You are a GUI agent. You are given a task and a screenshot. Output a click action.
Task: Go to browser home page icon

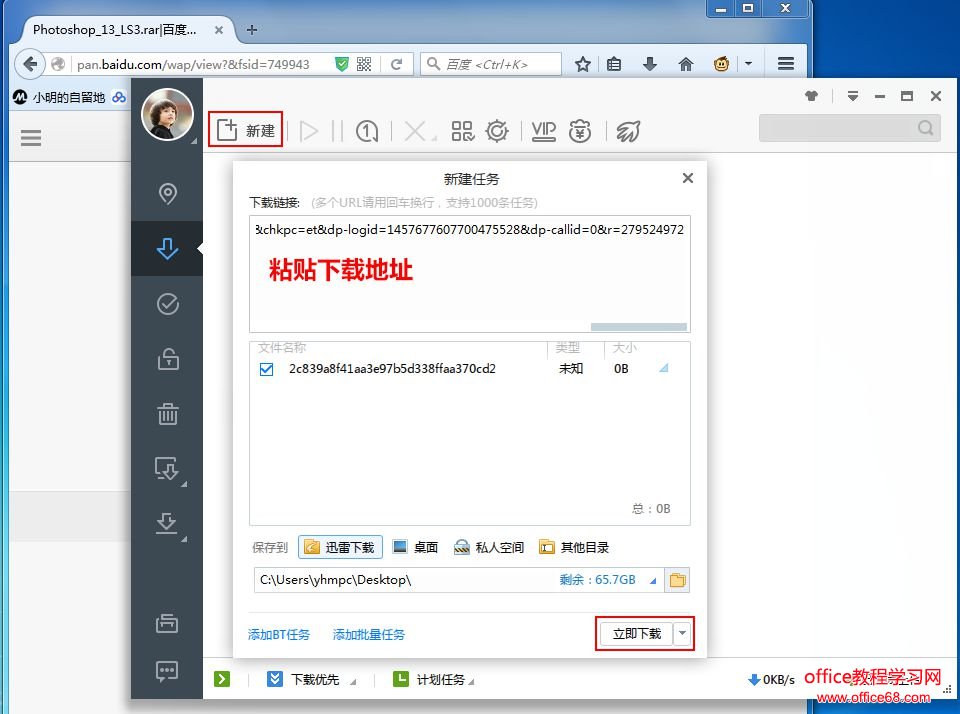pyautogui.click(x=686, y=64)
